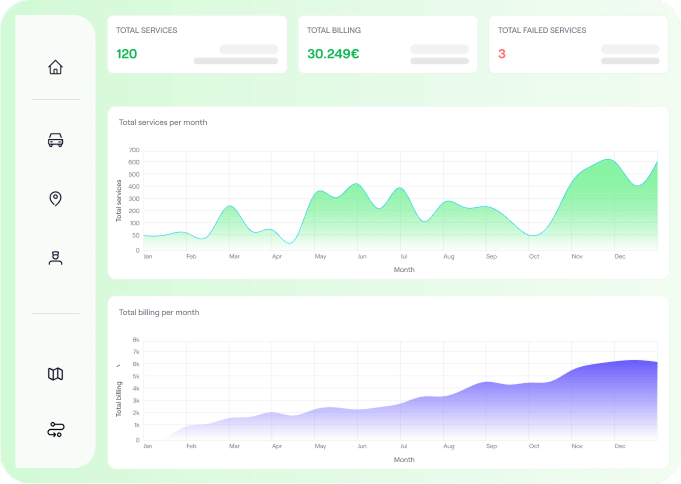Screen dimensions: 681x484
Task: Click the red failed services count 3
Action: click(502, 54)
